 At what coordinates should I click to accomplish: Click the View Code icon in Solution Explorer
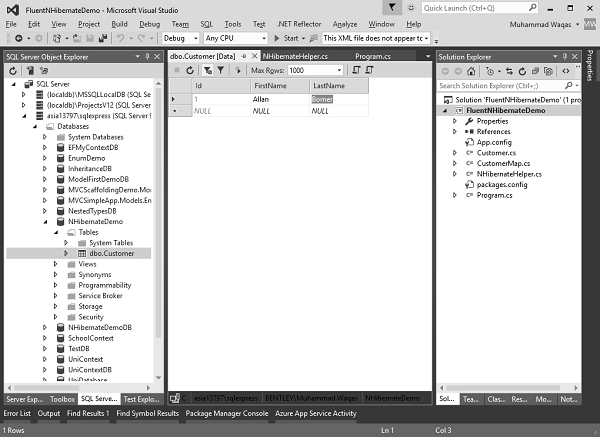click(566, 71)
